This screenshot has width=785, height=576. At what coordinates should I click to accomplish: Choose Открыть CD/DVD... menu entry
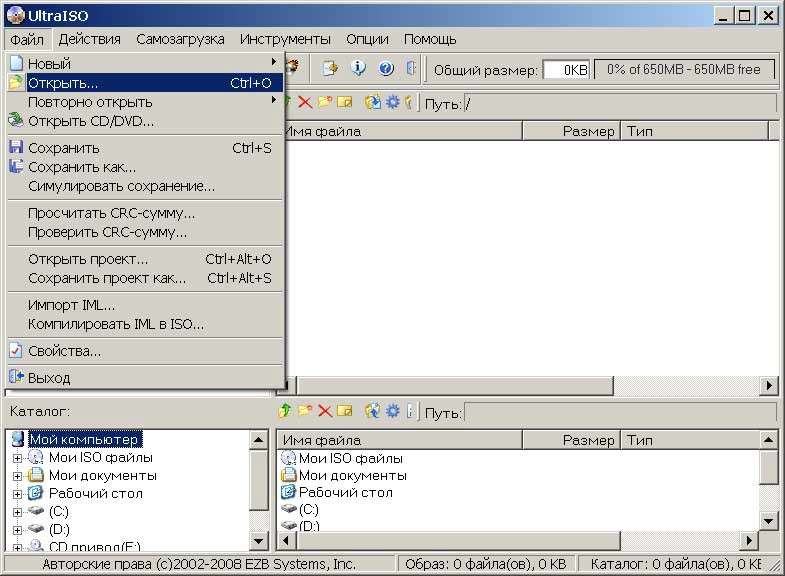pos(145,121)
